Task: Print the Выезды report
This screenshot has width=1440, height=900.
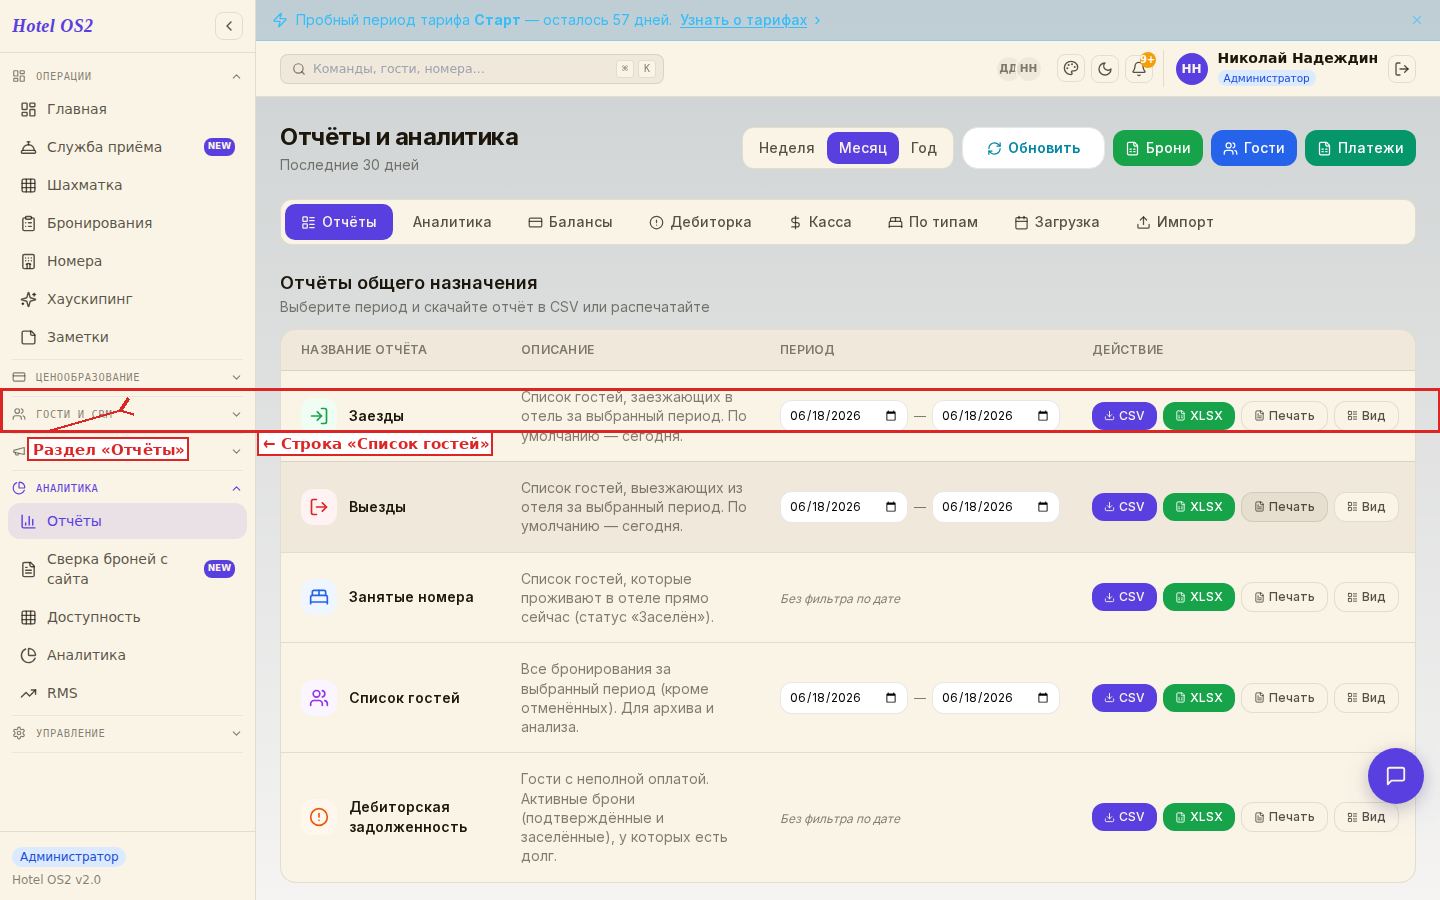Action: [1284, 507]
